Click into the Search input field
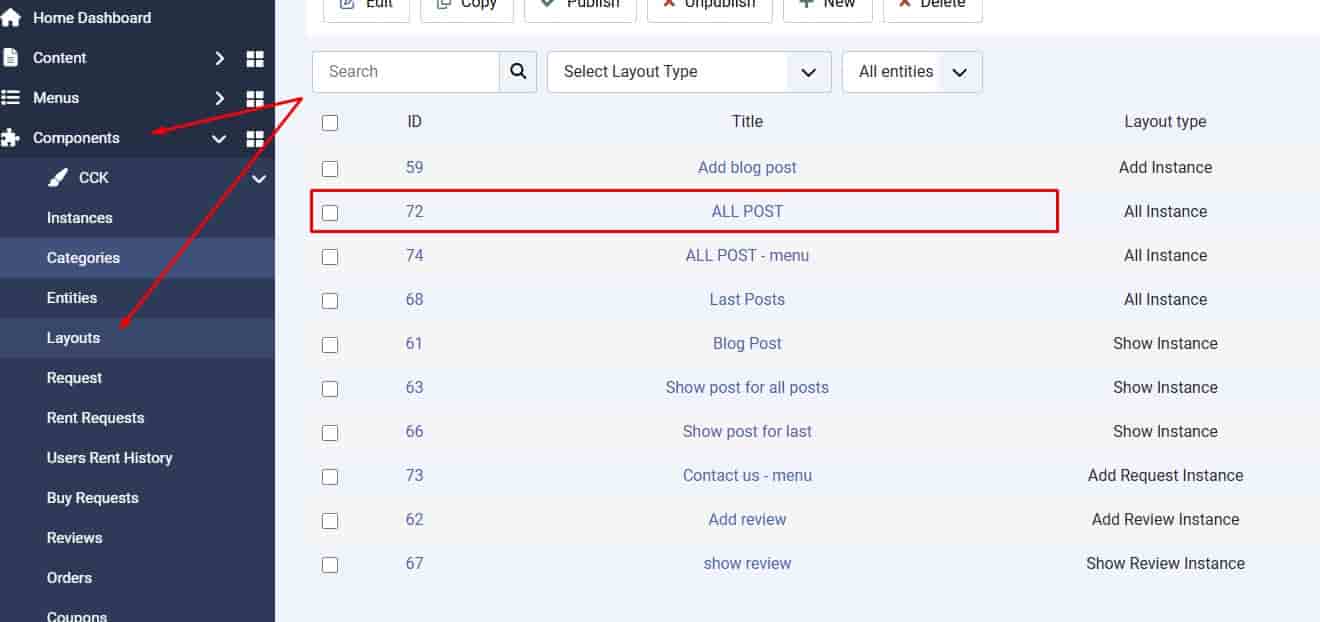The height and width of the screenshot is (622, 1320). click(x=407, y=72)
